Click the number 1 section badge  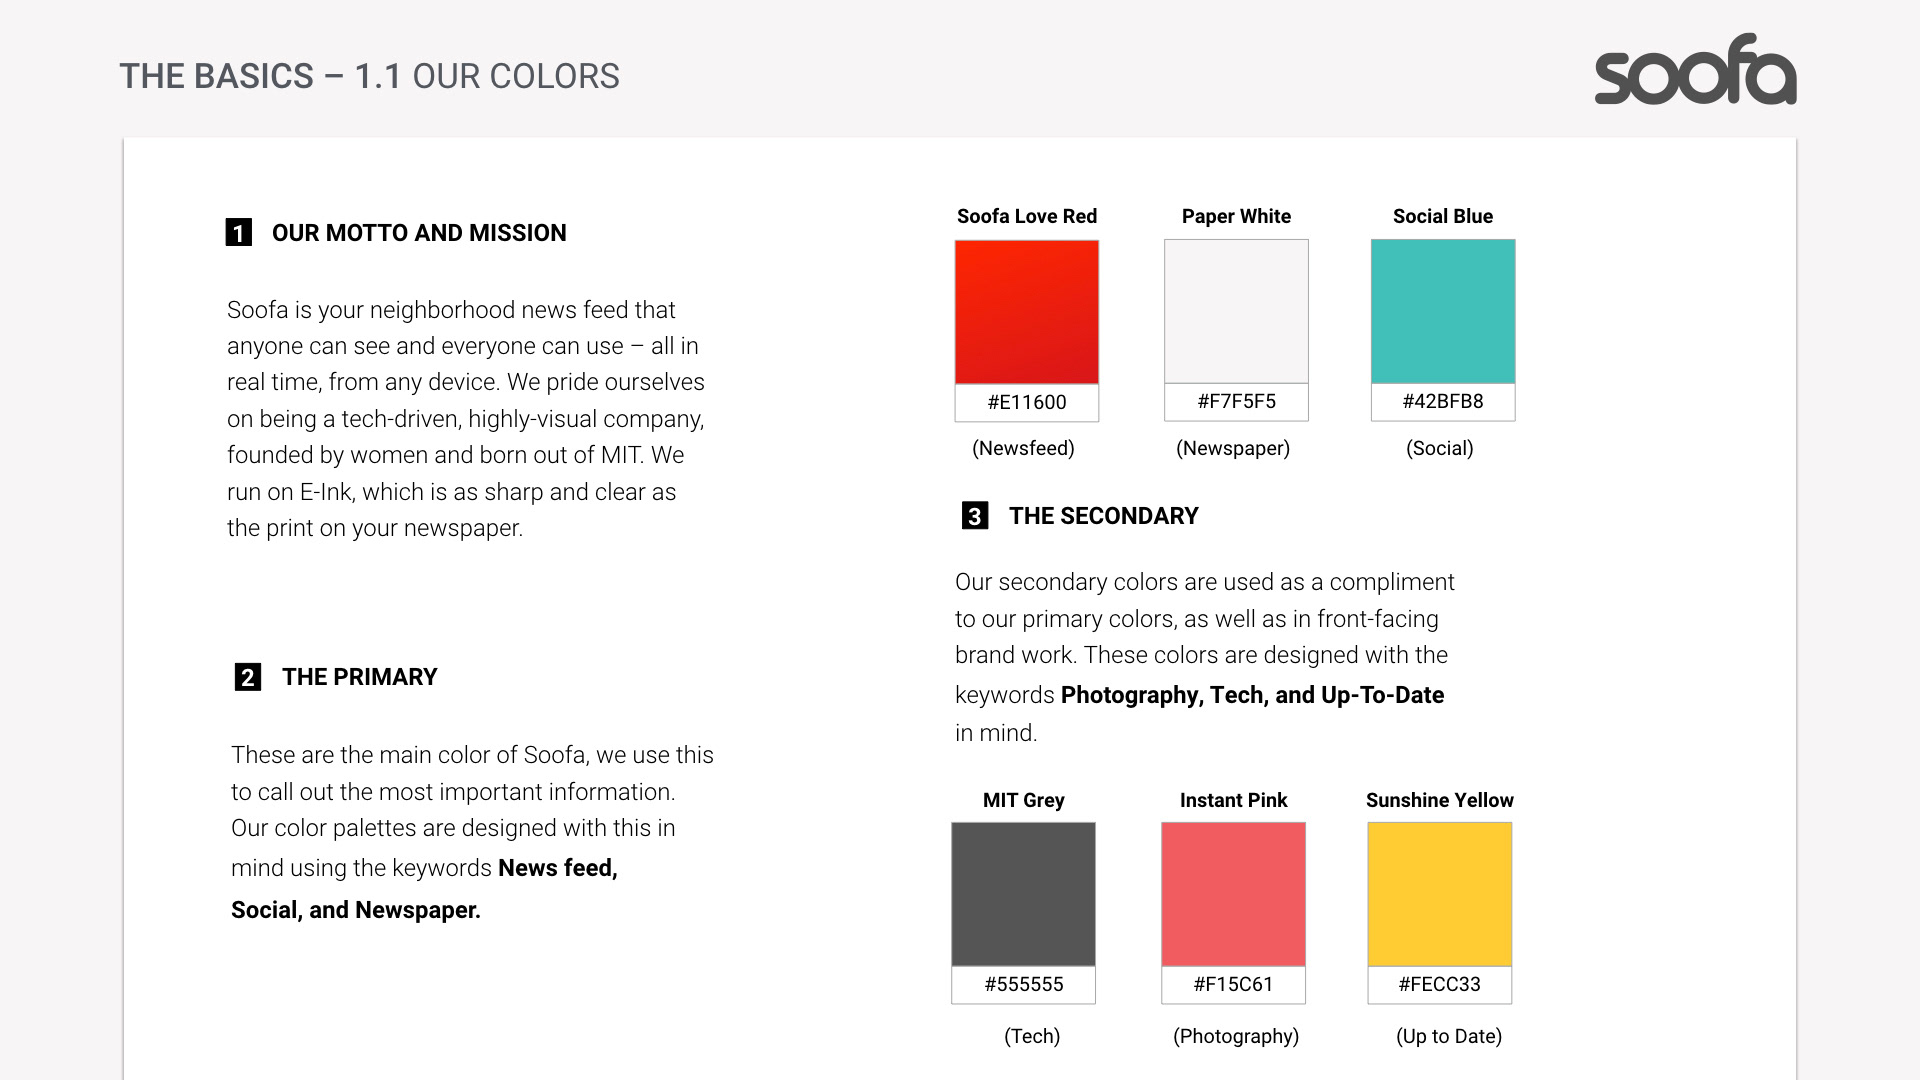(x=238, y=233)
